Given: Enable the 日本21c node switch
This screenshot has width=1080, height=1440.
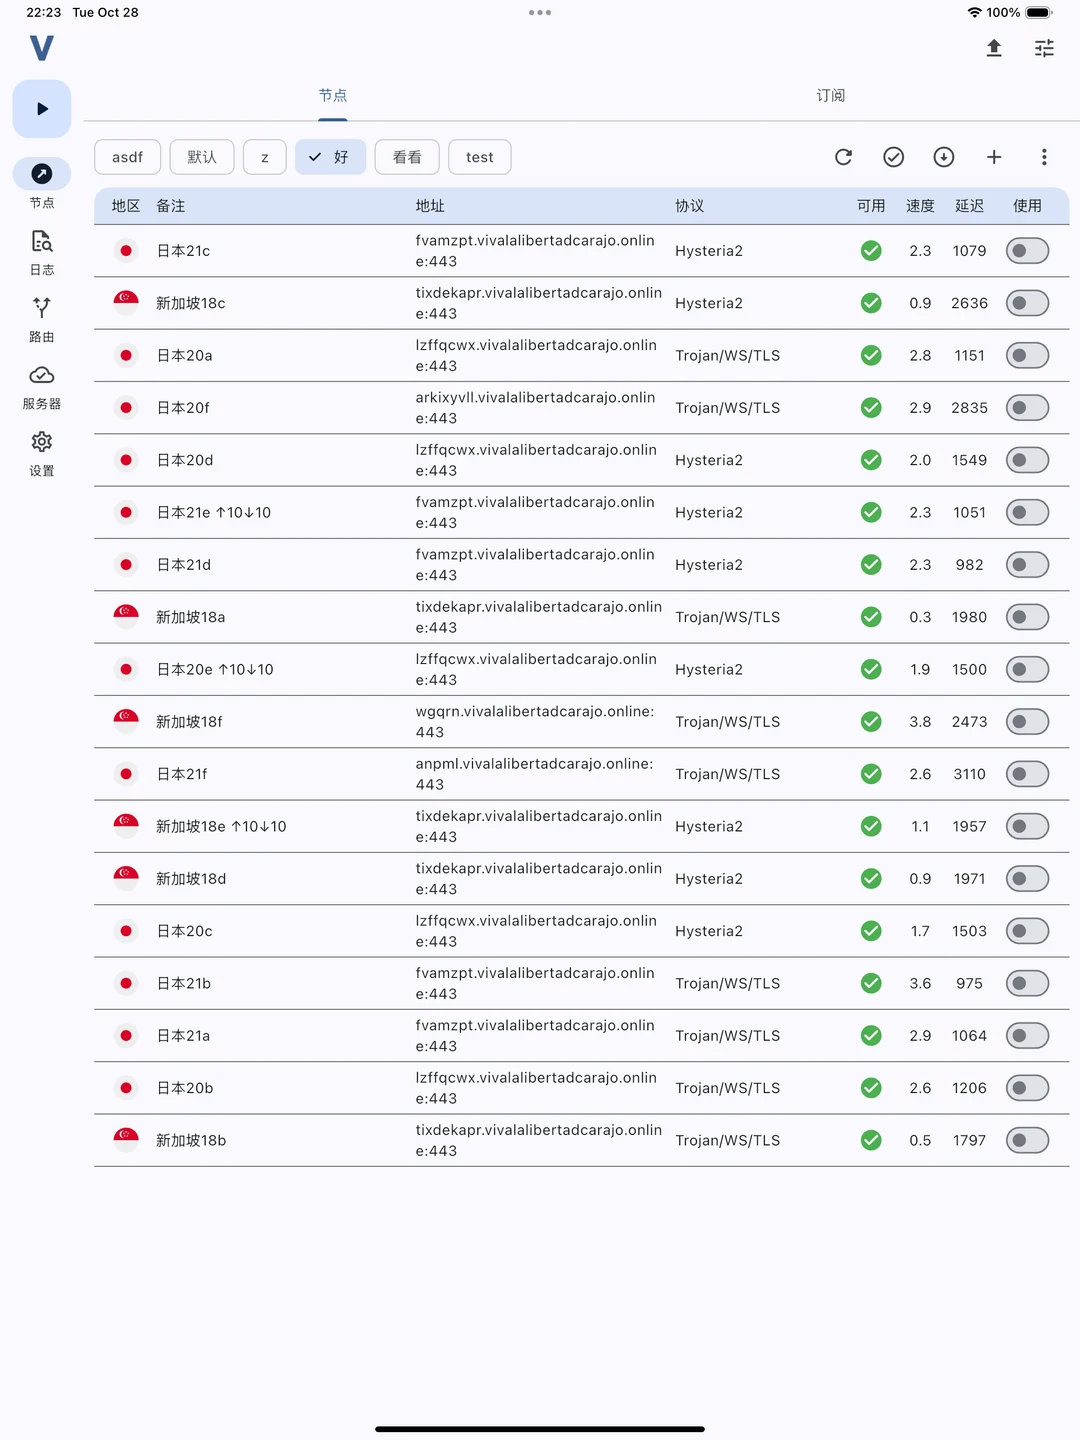Looking at the screenshot, I should tap(1027, 251).
